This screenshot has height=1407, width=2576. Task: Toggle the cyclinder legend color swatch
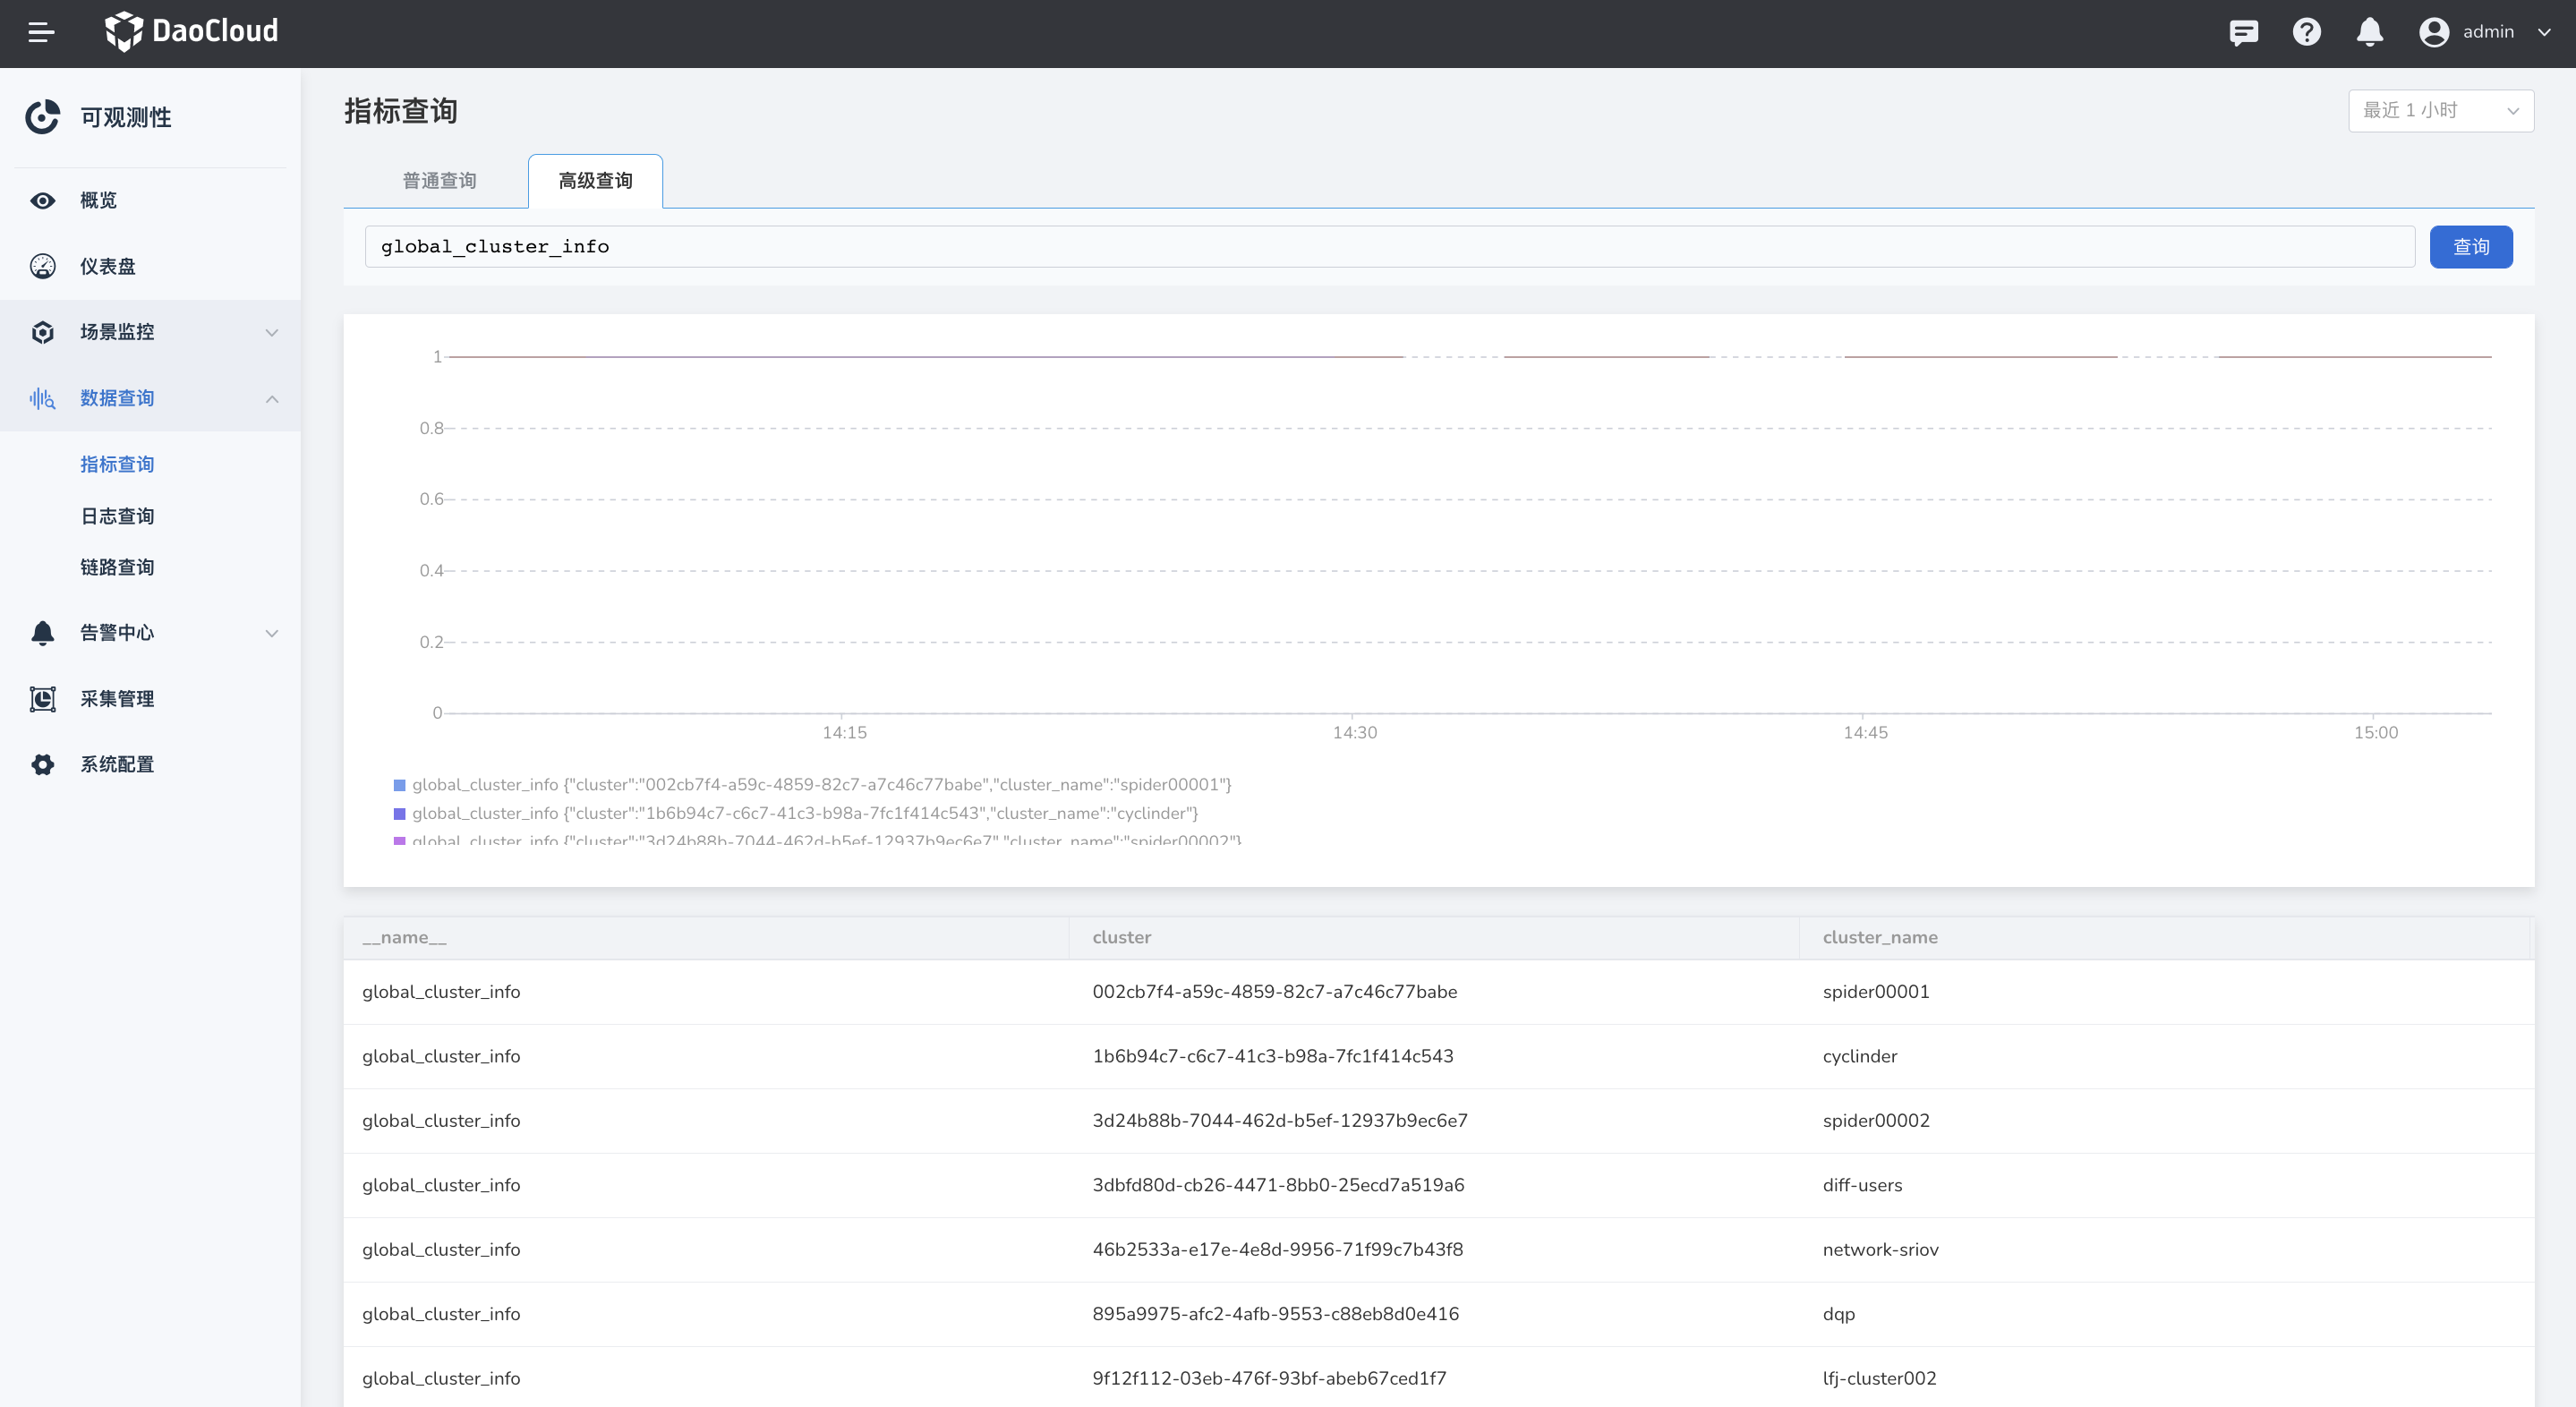400,814
